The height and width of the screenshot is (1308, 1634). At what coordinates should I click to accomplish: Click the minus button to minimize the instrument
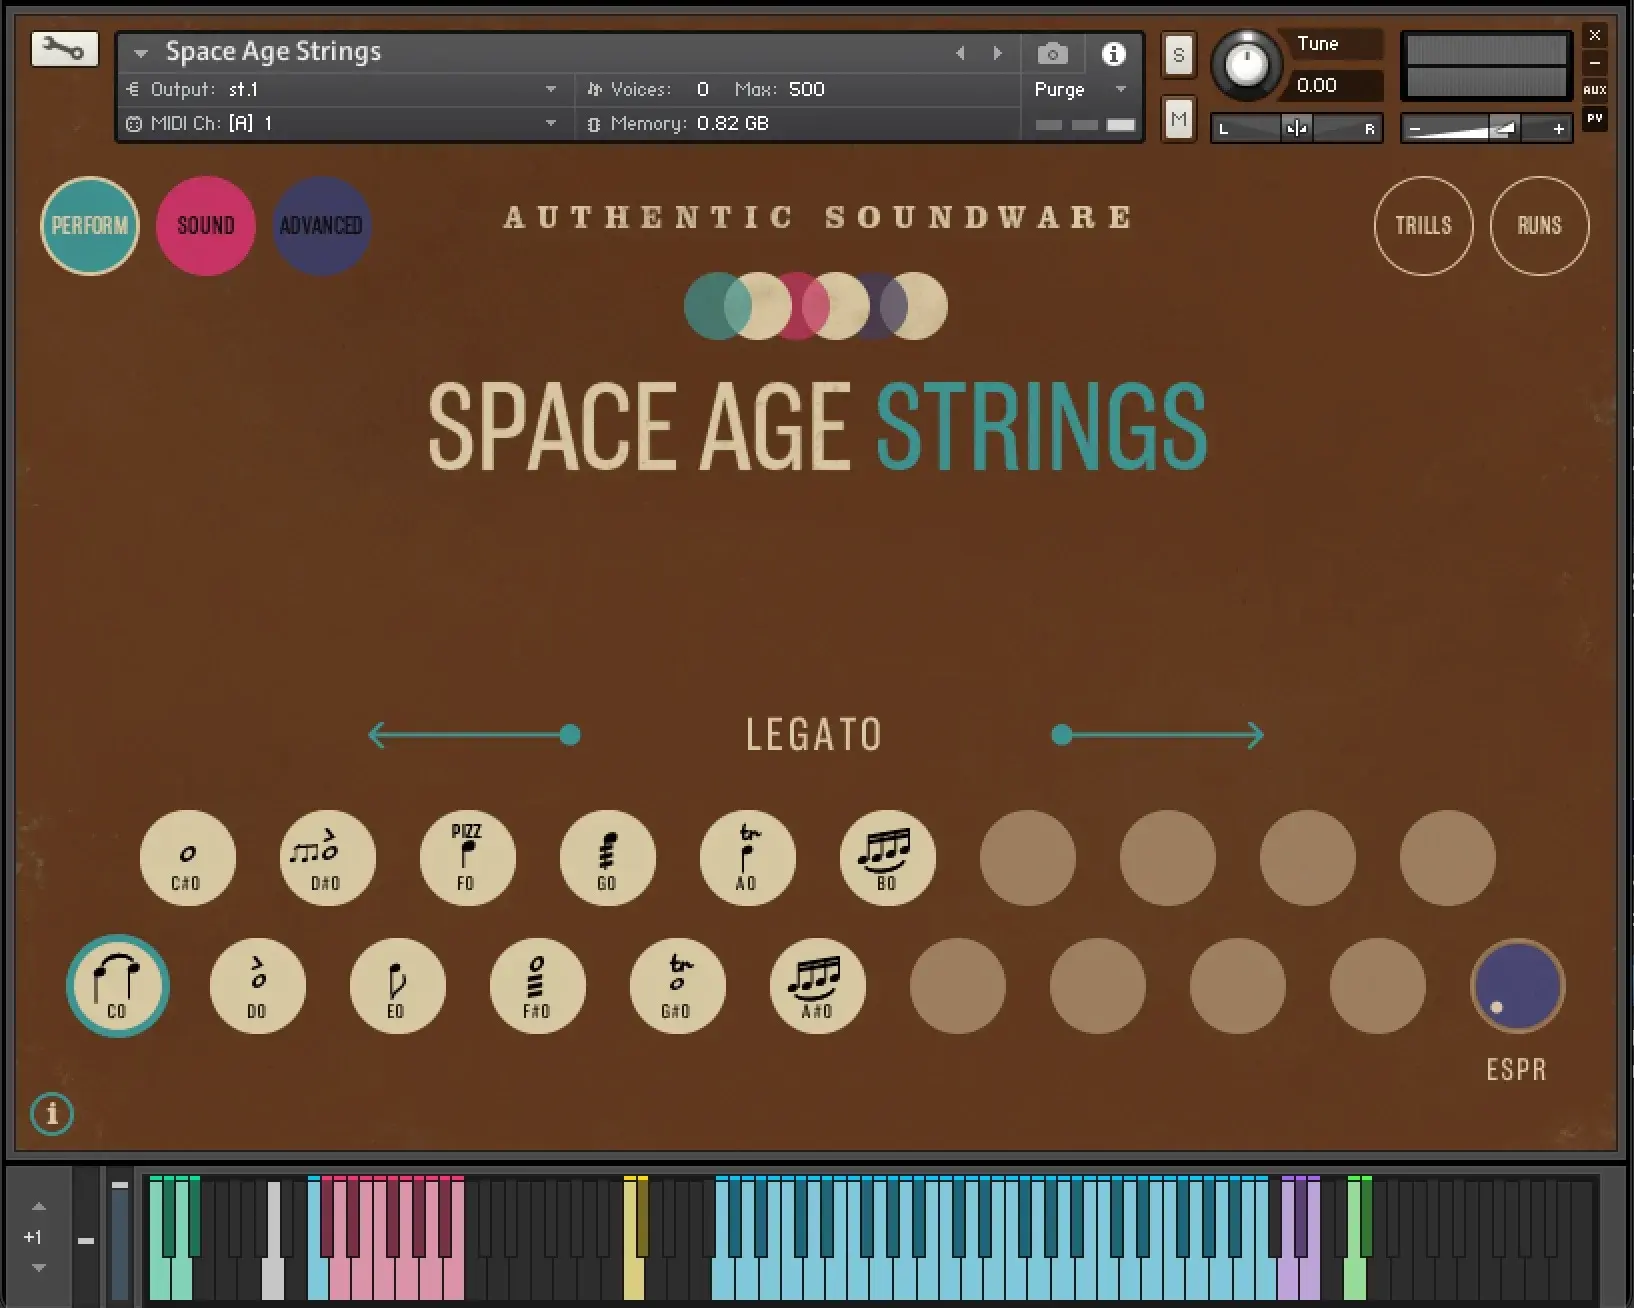(1595, 62)
